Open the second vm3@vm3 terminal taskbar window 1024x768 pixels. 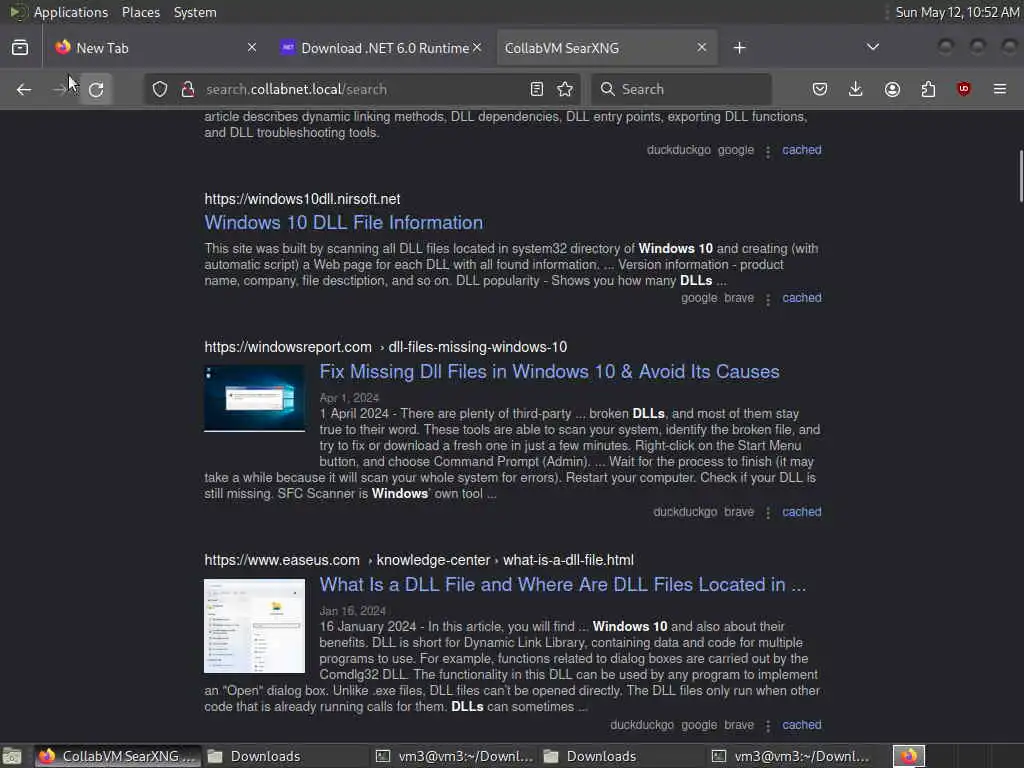[790, 756]
